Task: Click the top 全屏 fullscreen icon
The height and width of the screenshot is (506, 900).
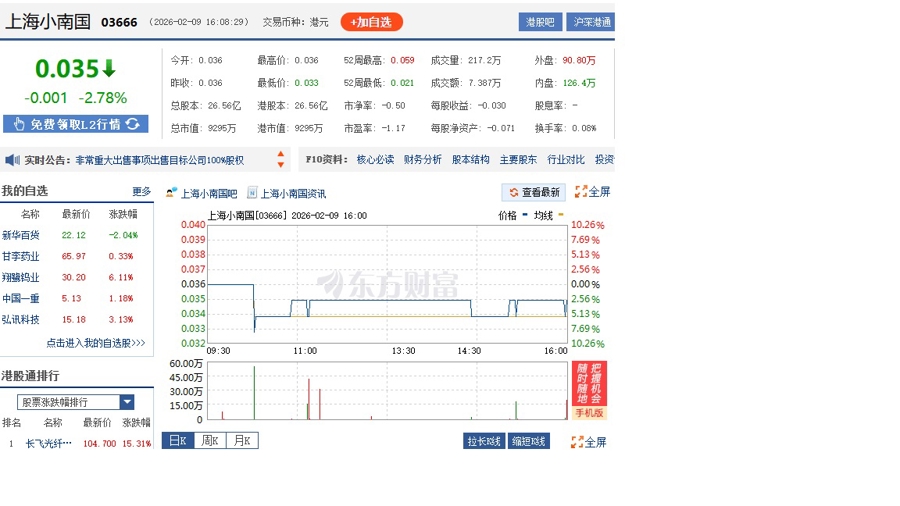Action: 581,192
